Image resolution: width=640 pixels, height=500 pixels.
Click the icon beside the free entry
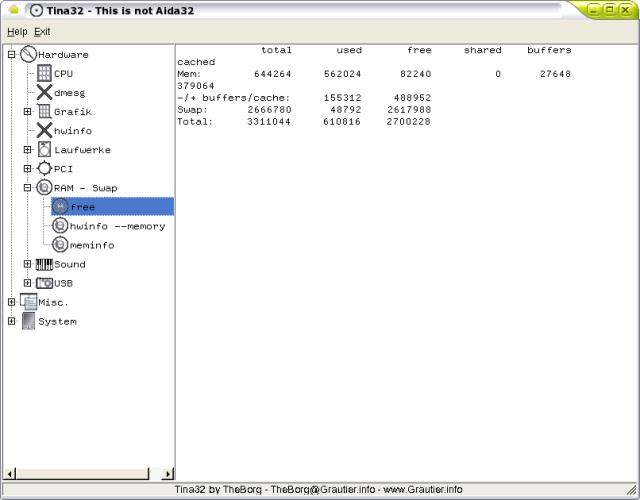(60, 207)
